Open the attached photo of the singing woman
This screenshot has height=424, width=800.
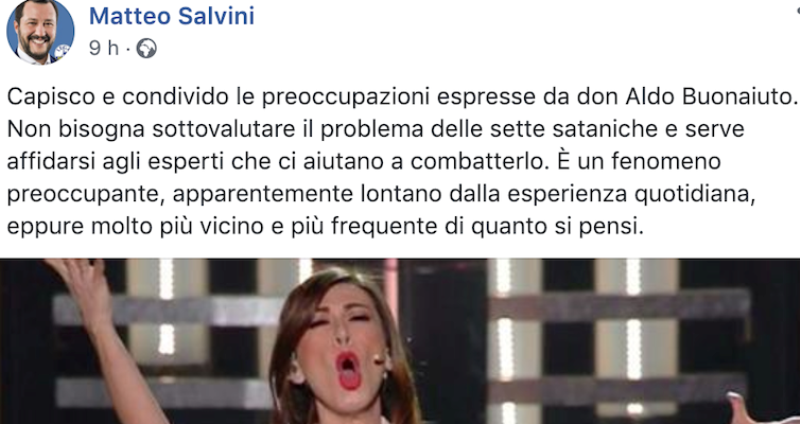pyautogui.click(x=400, y=341)
